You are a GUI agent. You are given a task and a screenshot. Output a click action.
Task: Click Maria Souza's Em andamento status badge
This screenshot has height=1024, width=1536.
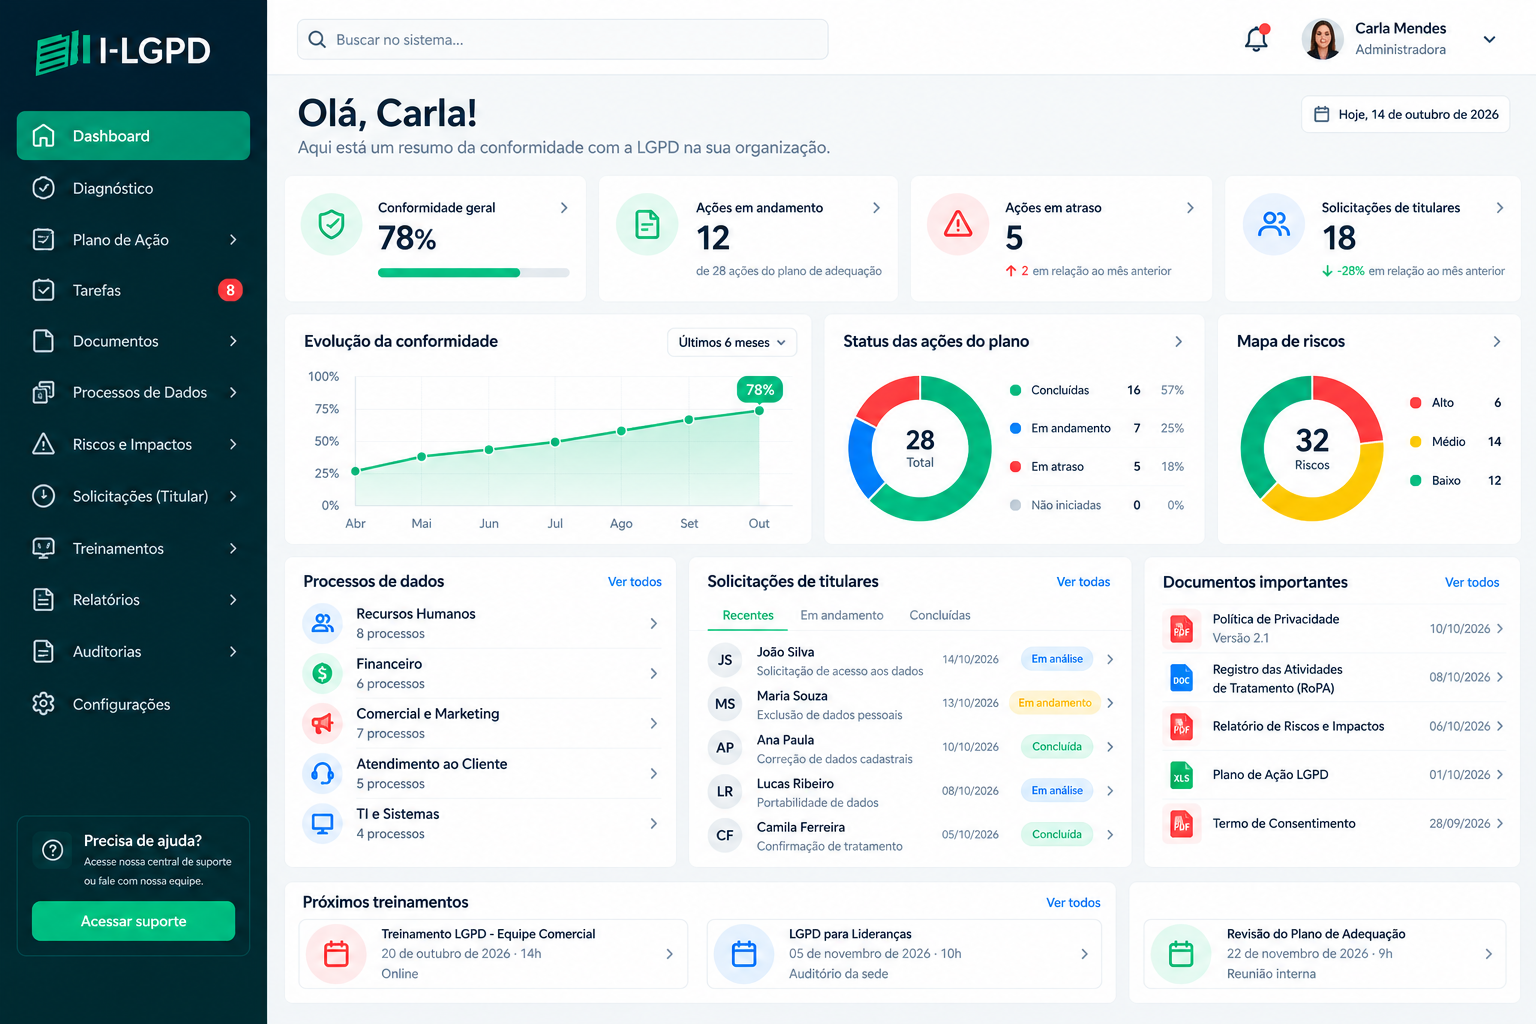click(x=1055, y=703)
